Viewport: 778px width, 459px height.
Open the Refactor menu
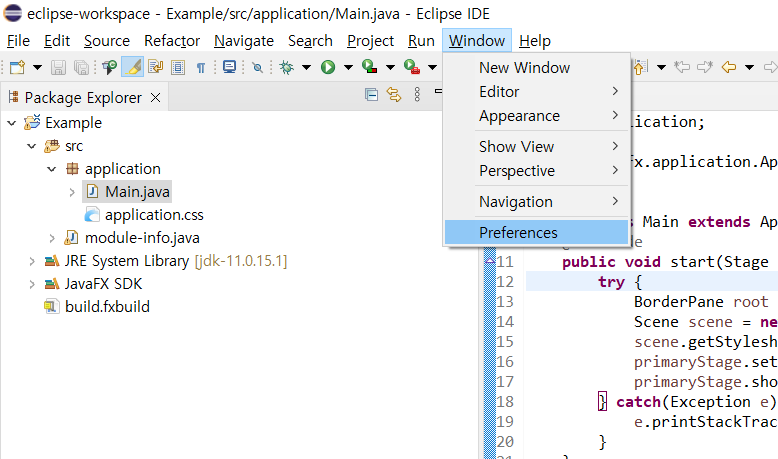(172, 41)
